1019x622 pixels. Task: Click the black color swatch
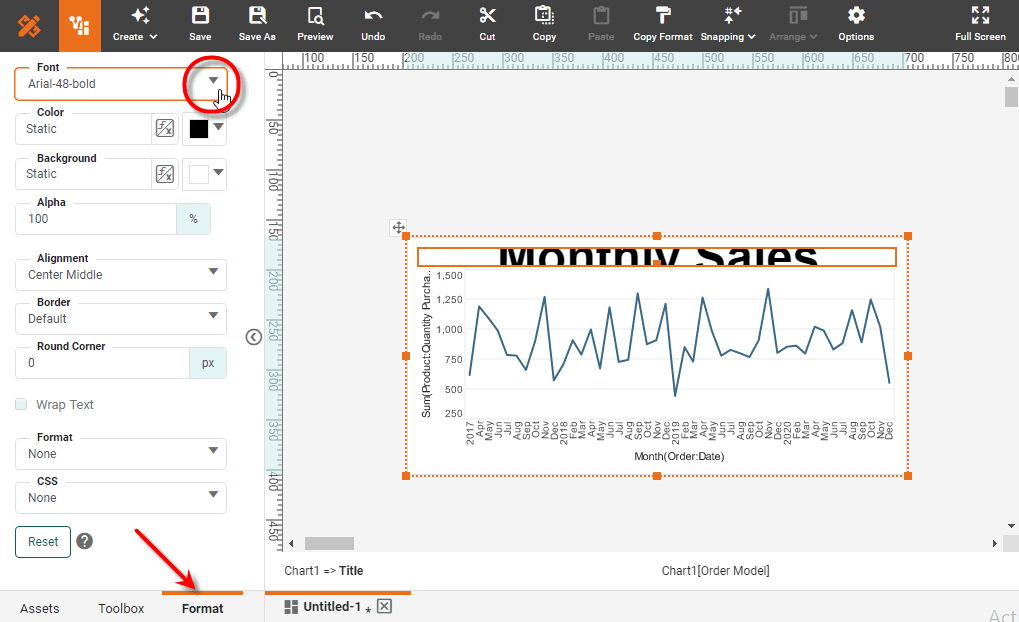pos(199,128)
